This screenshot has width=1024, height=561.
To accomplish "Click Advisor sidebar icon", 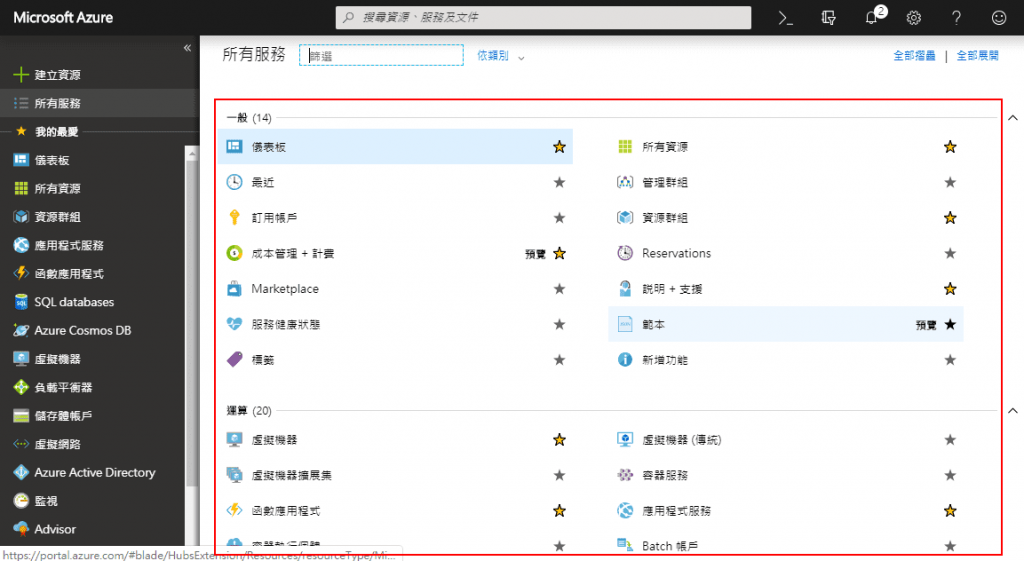I will pos(21,529).
